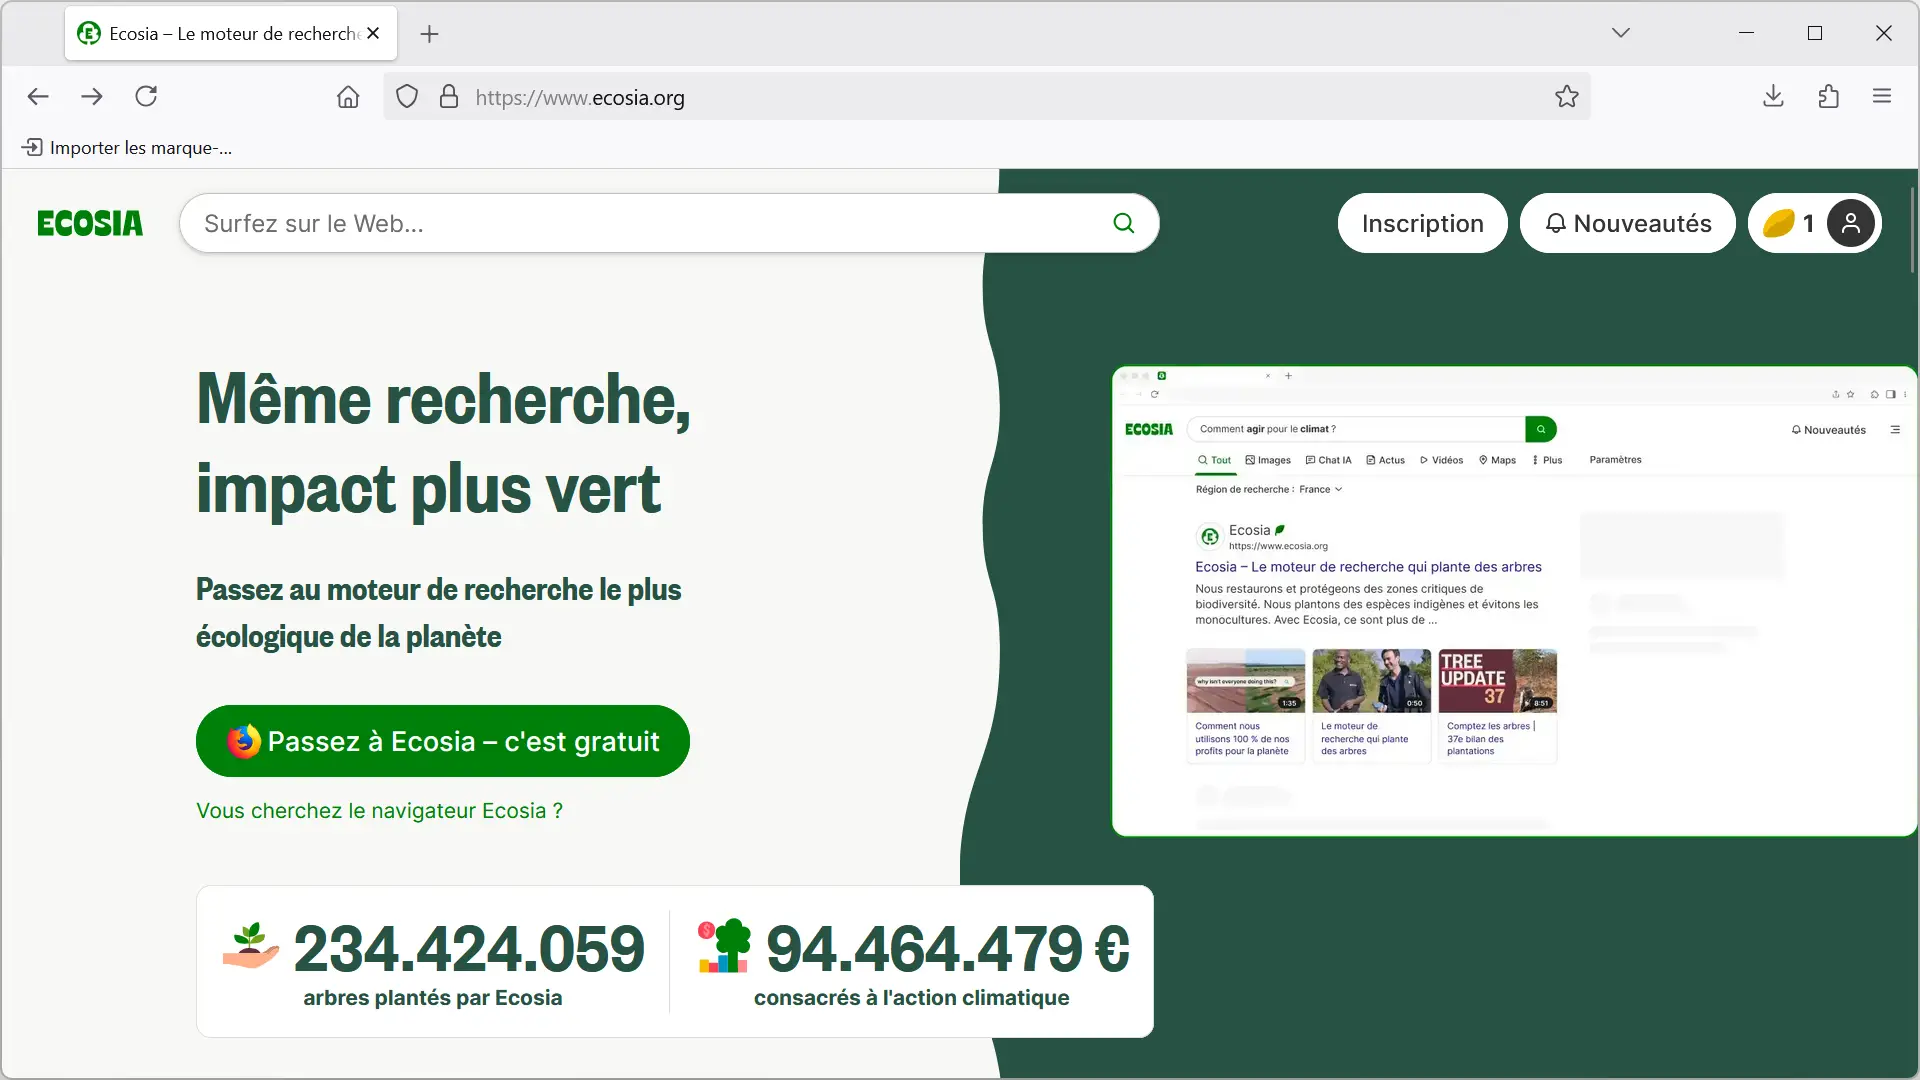1920x1080 pixels.
Task: Open the hamburger menu in preview
Action: [x=1895, y=430]
